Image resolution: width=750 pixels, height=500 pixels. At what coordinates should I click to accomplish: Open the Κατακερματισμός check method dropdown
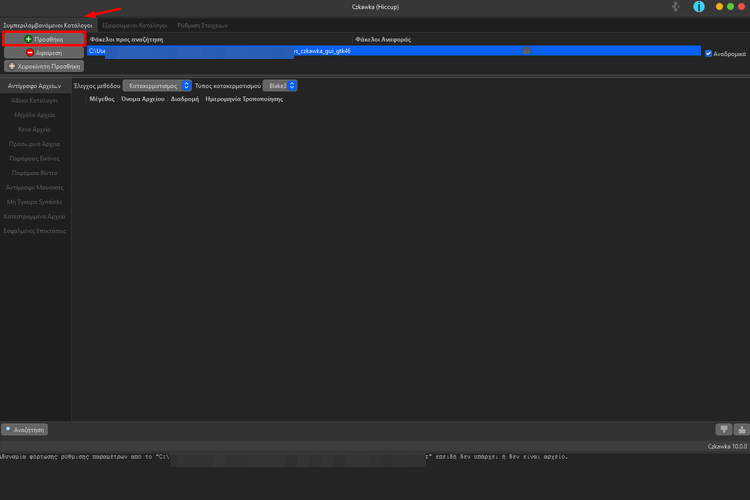tap(157, 86)
